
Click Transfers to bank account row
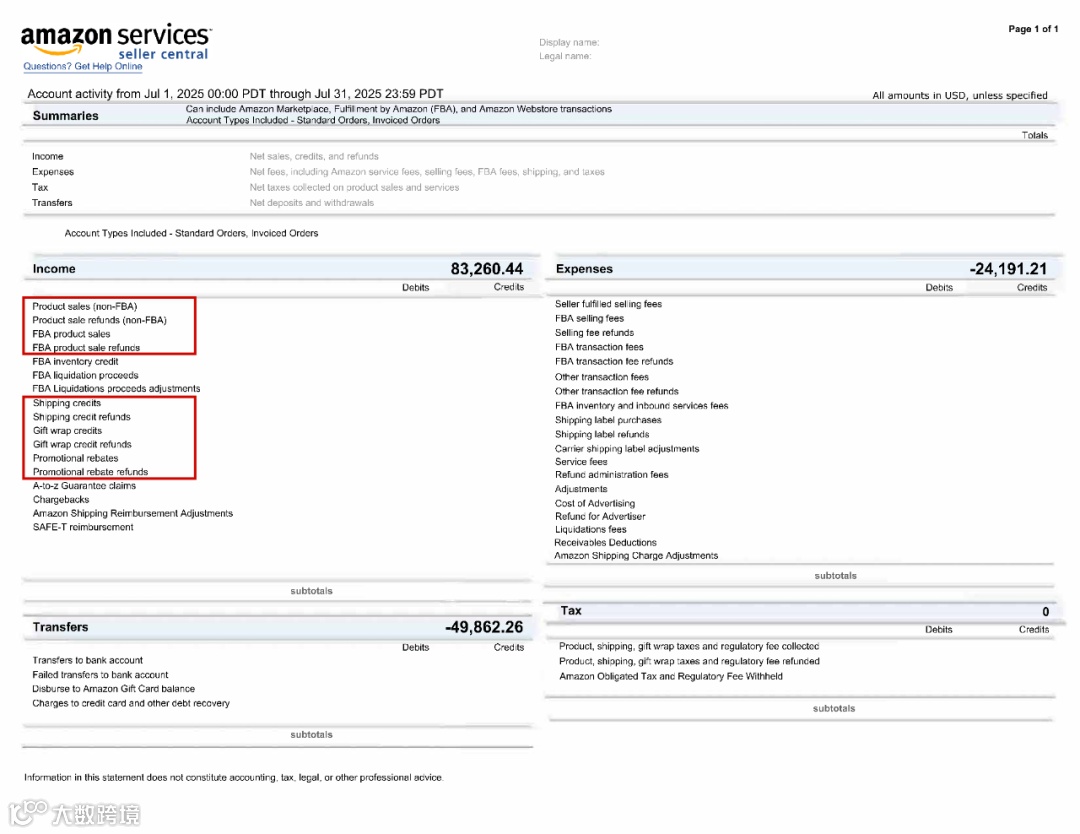tap(87, 660)
